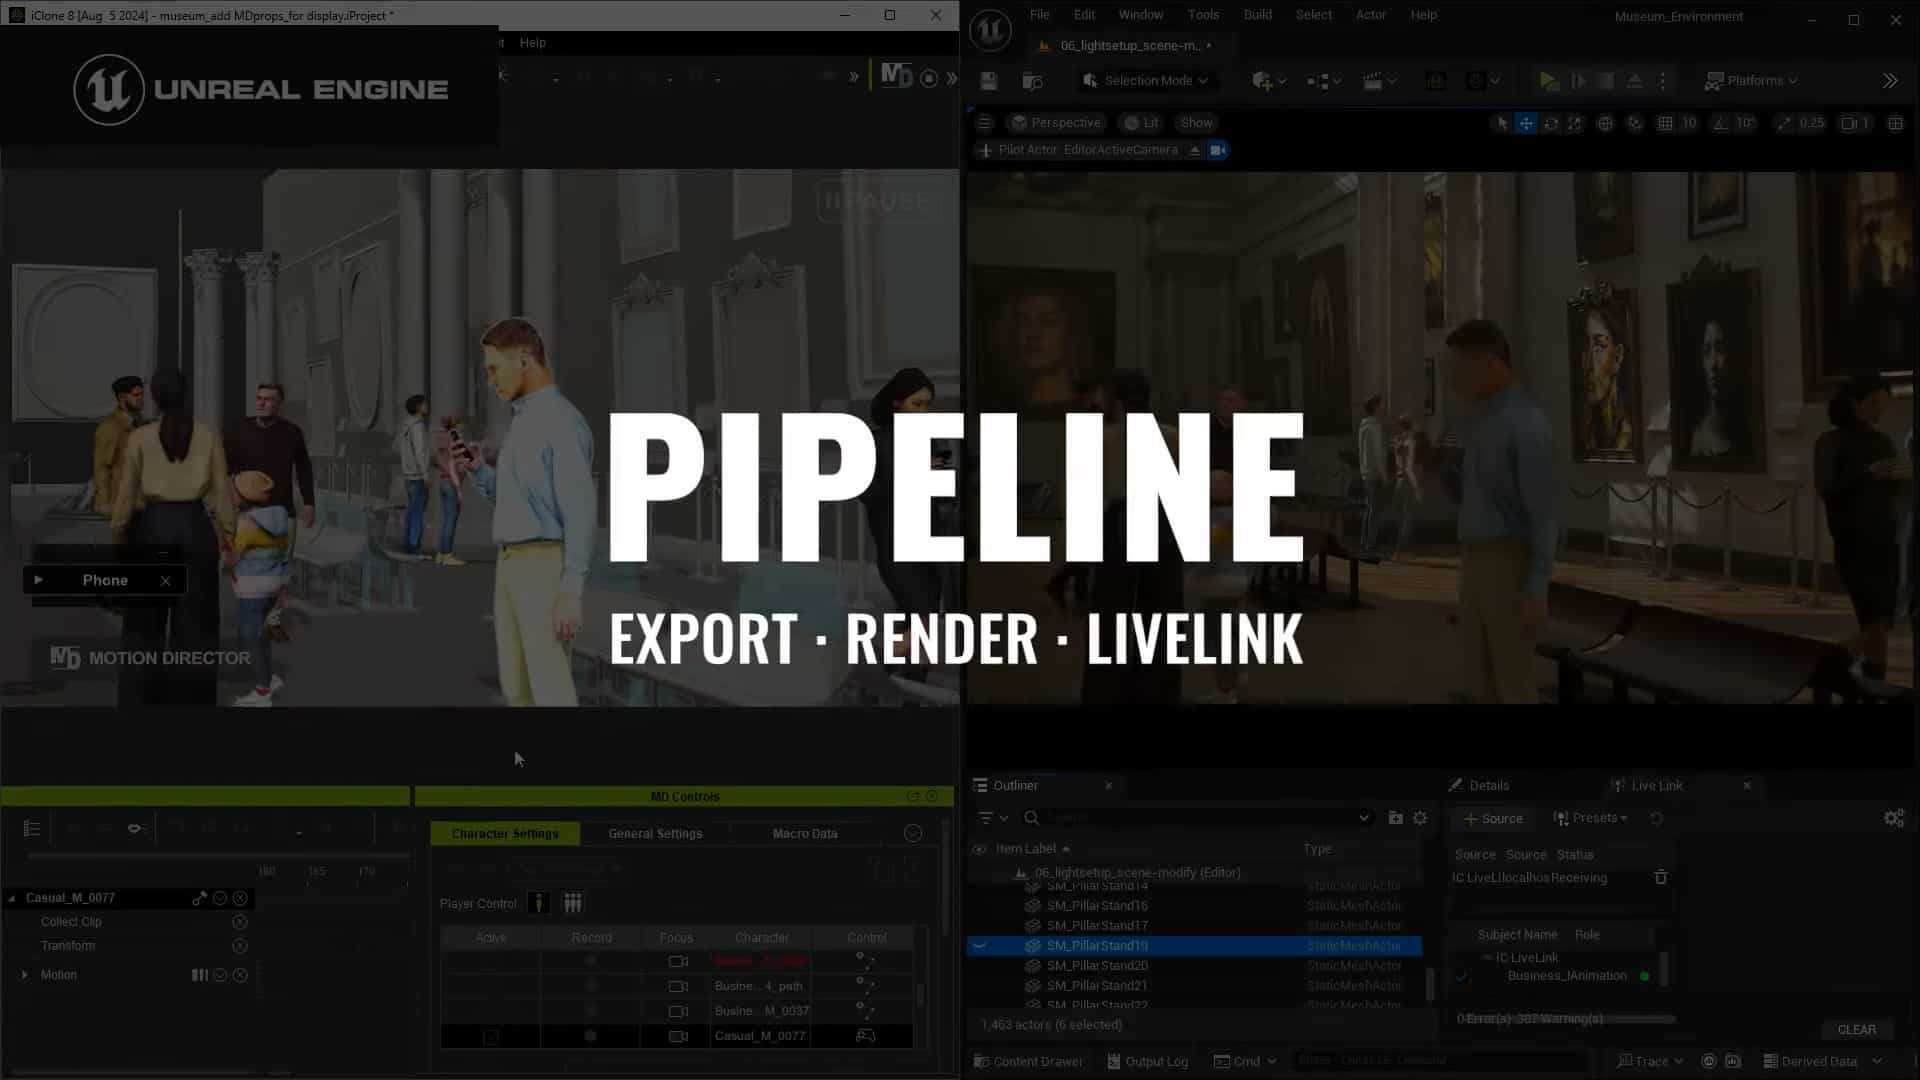Open the Build menu
Image resolution: width=1920 pixels, height=1080 pixels.
1257,15
